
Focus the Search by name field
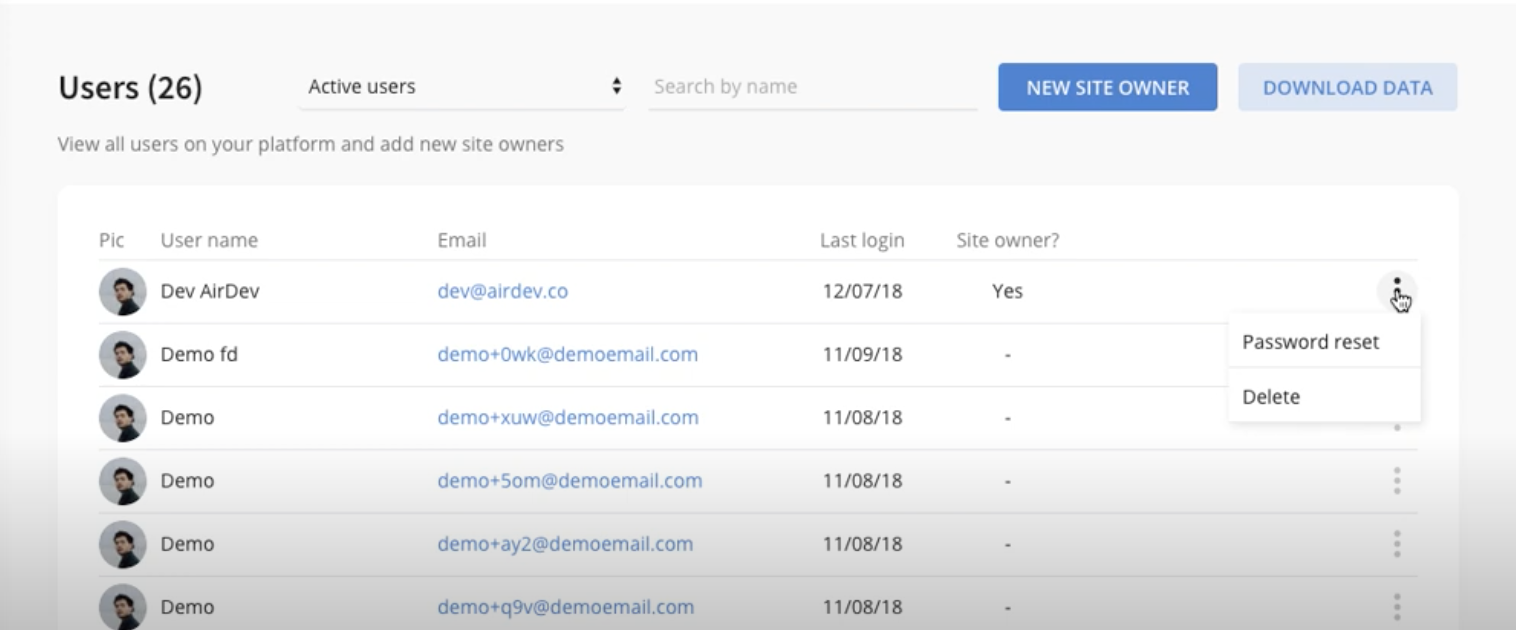click(812, 87)
